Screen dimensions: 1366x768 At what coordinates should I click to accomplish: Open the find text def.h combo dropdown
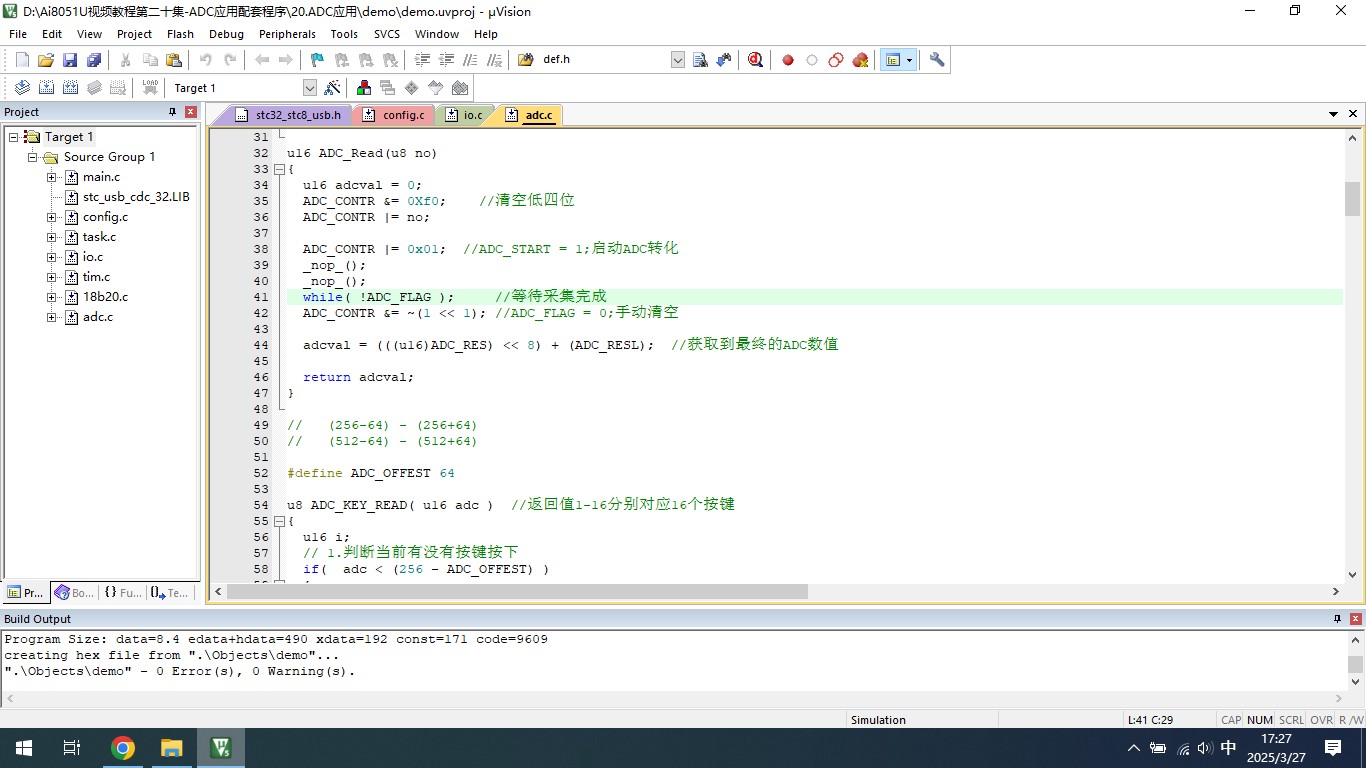[x=677, y=60]
